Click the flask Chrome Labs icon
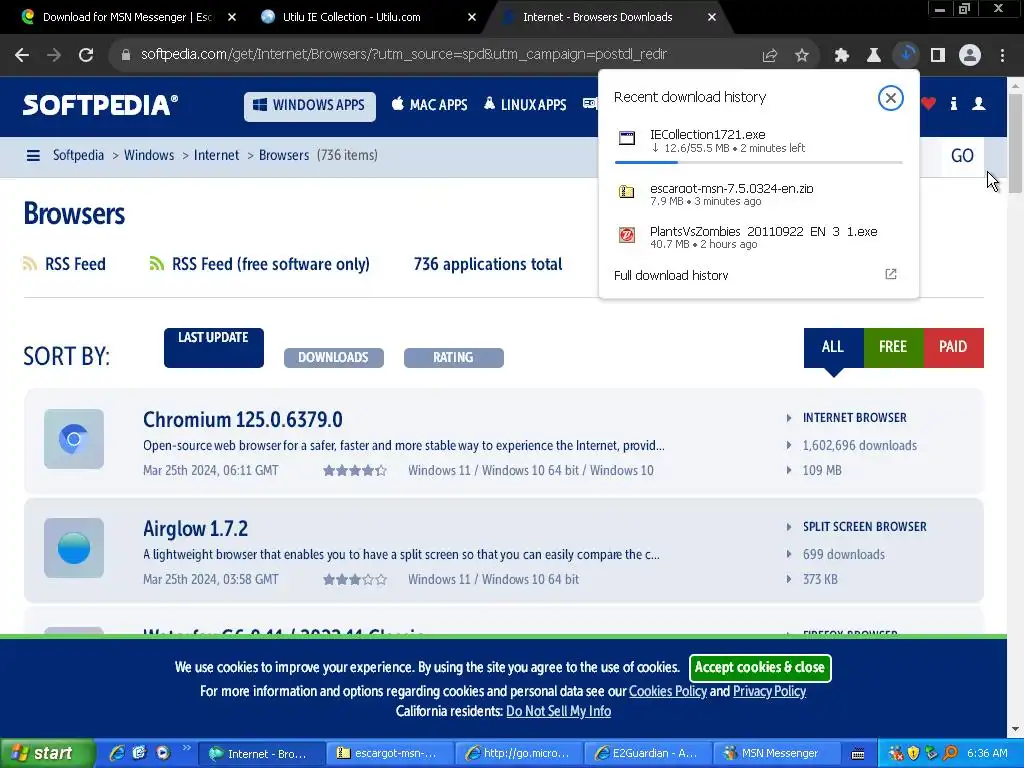This screenshot has height=768, width=1024. pyautogui.click(x=874, y=56)
